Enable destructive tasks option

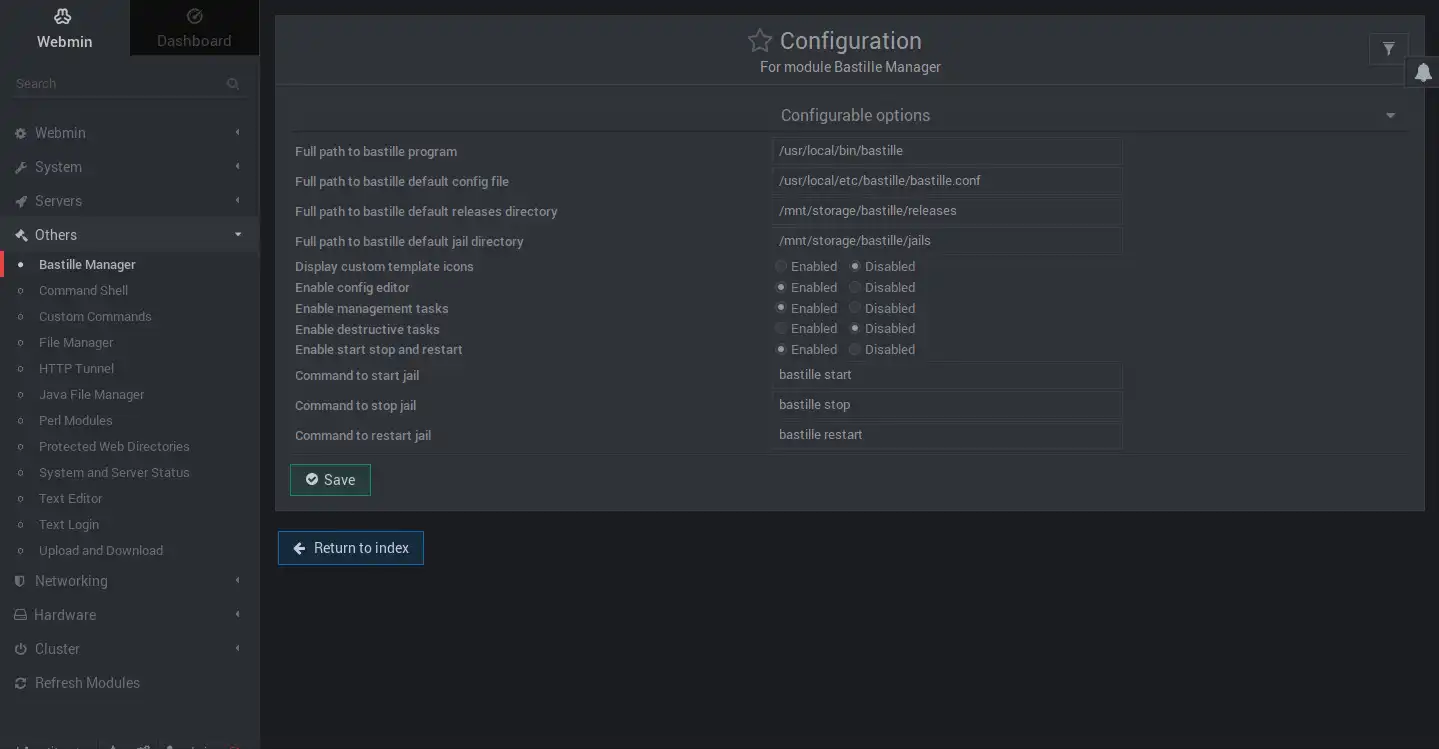781,328
